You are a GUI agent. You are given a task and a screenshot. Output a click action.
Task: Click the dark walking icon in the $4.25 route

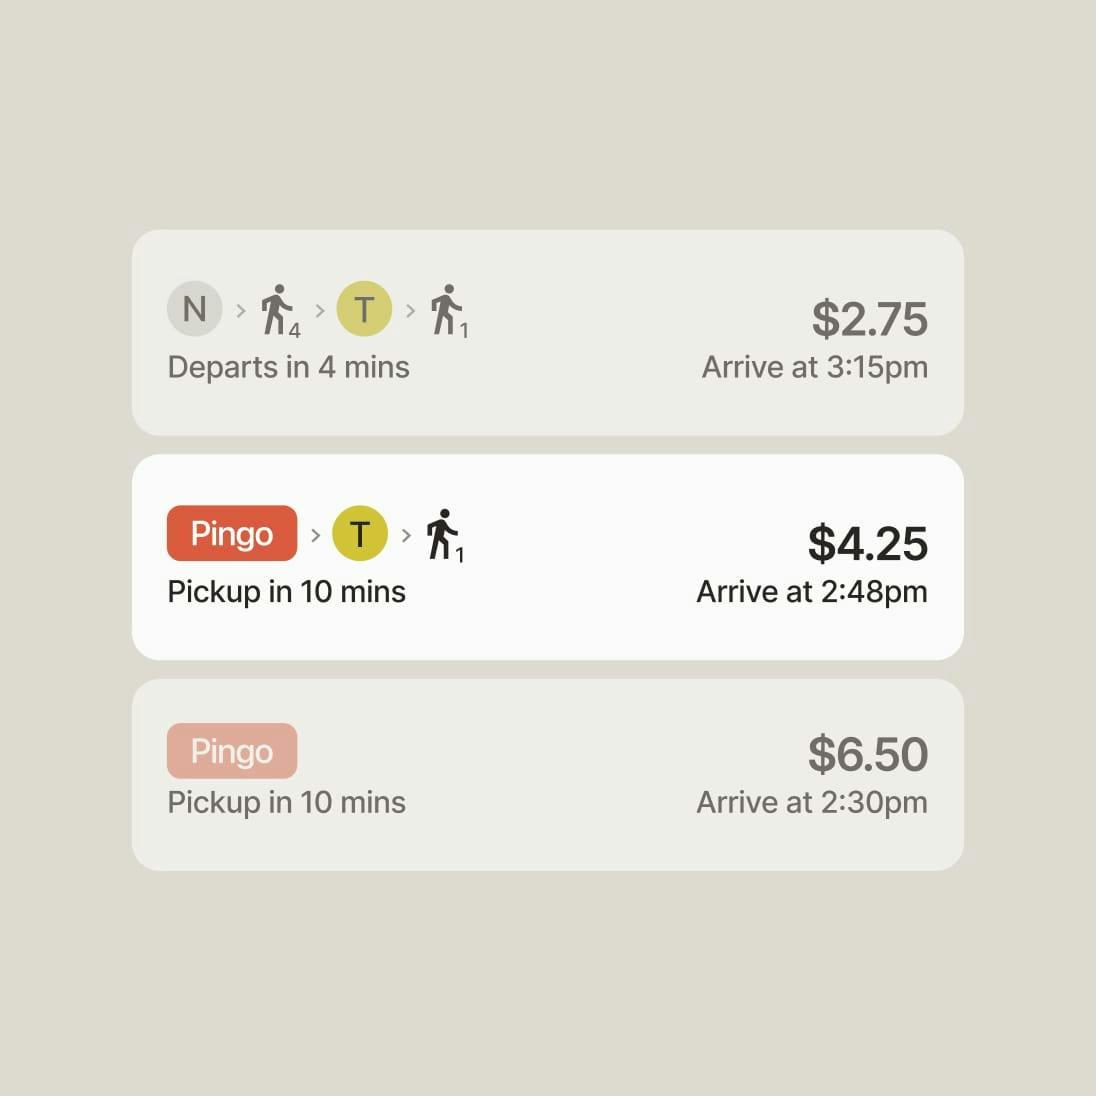tap(445, 535)
